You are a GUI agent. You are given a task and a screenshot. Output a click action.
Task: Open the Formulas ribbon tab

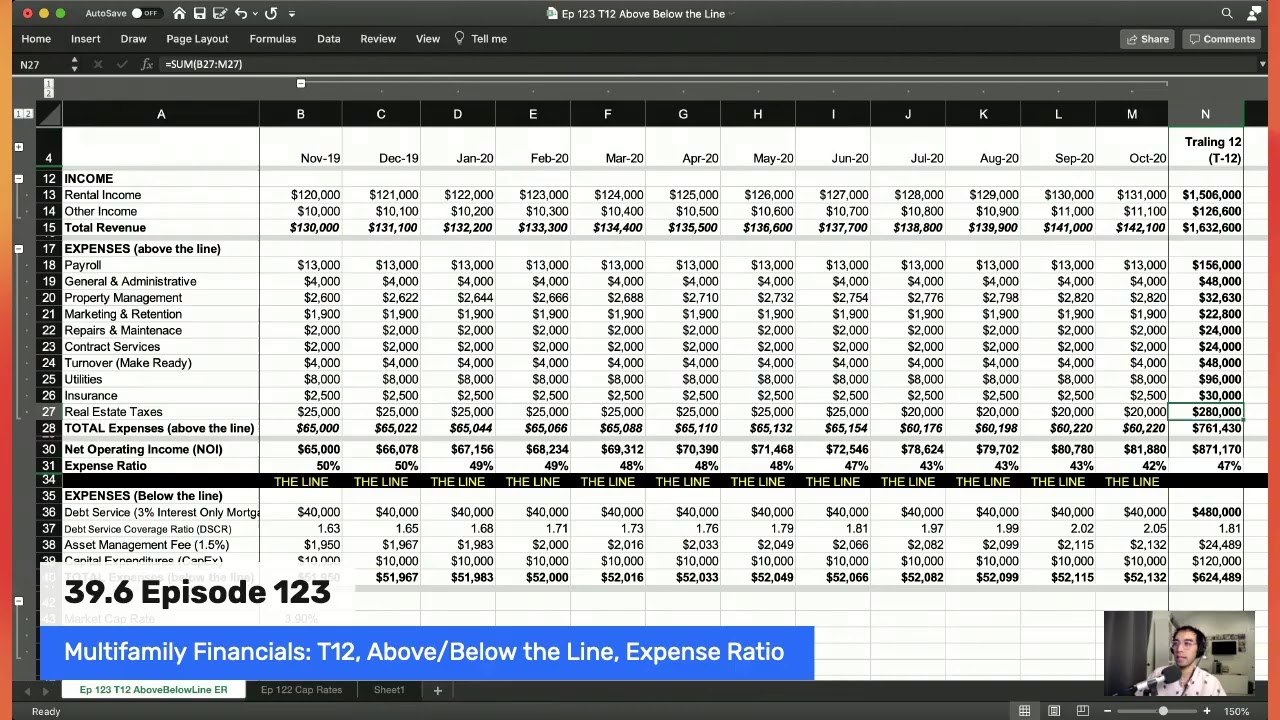point(273,38)
